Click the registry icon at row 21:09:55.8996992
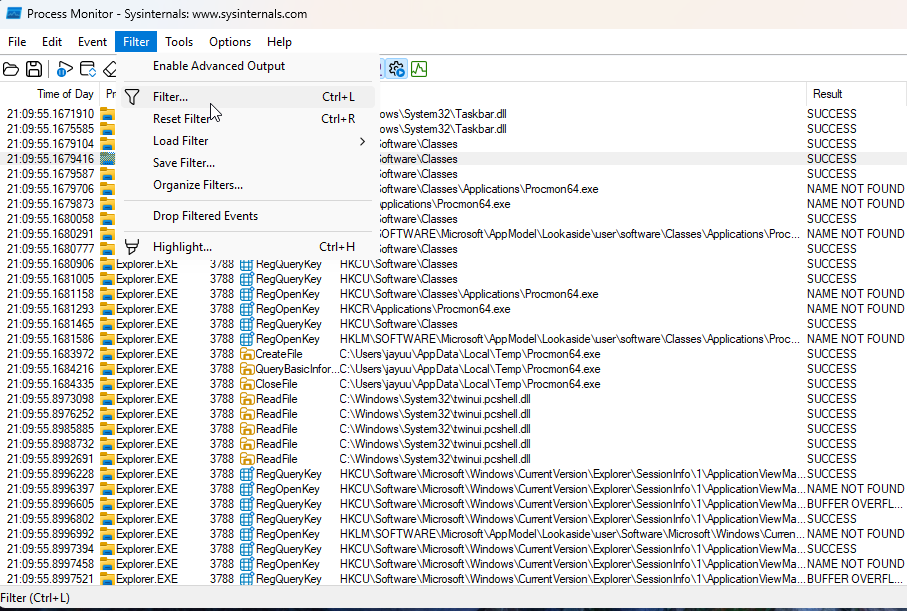The width and height of the screenshot is (907, 611). (247, 534)
